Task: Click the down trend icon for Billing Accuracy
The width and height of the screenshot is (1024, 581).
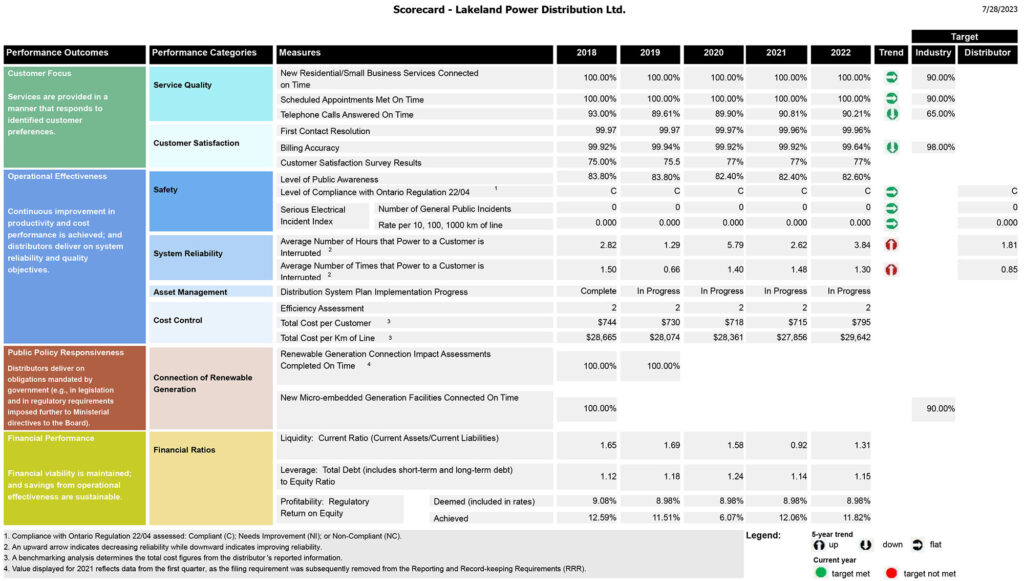Action: 891,147
